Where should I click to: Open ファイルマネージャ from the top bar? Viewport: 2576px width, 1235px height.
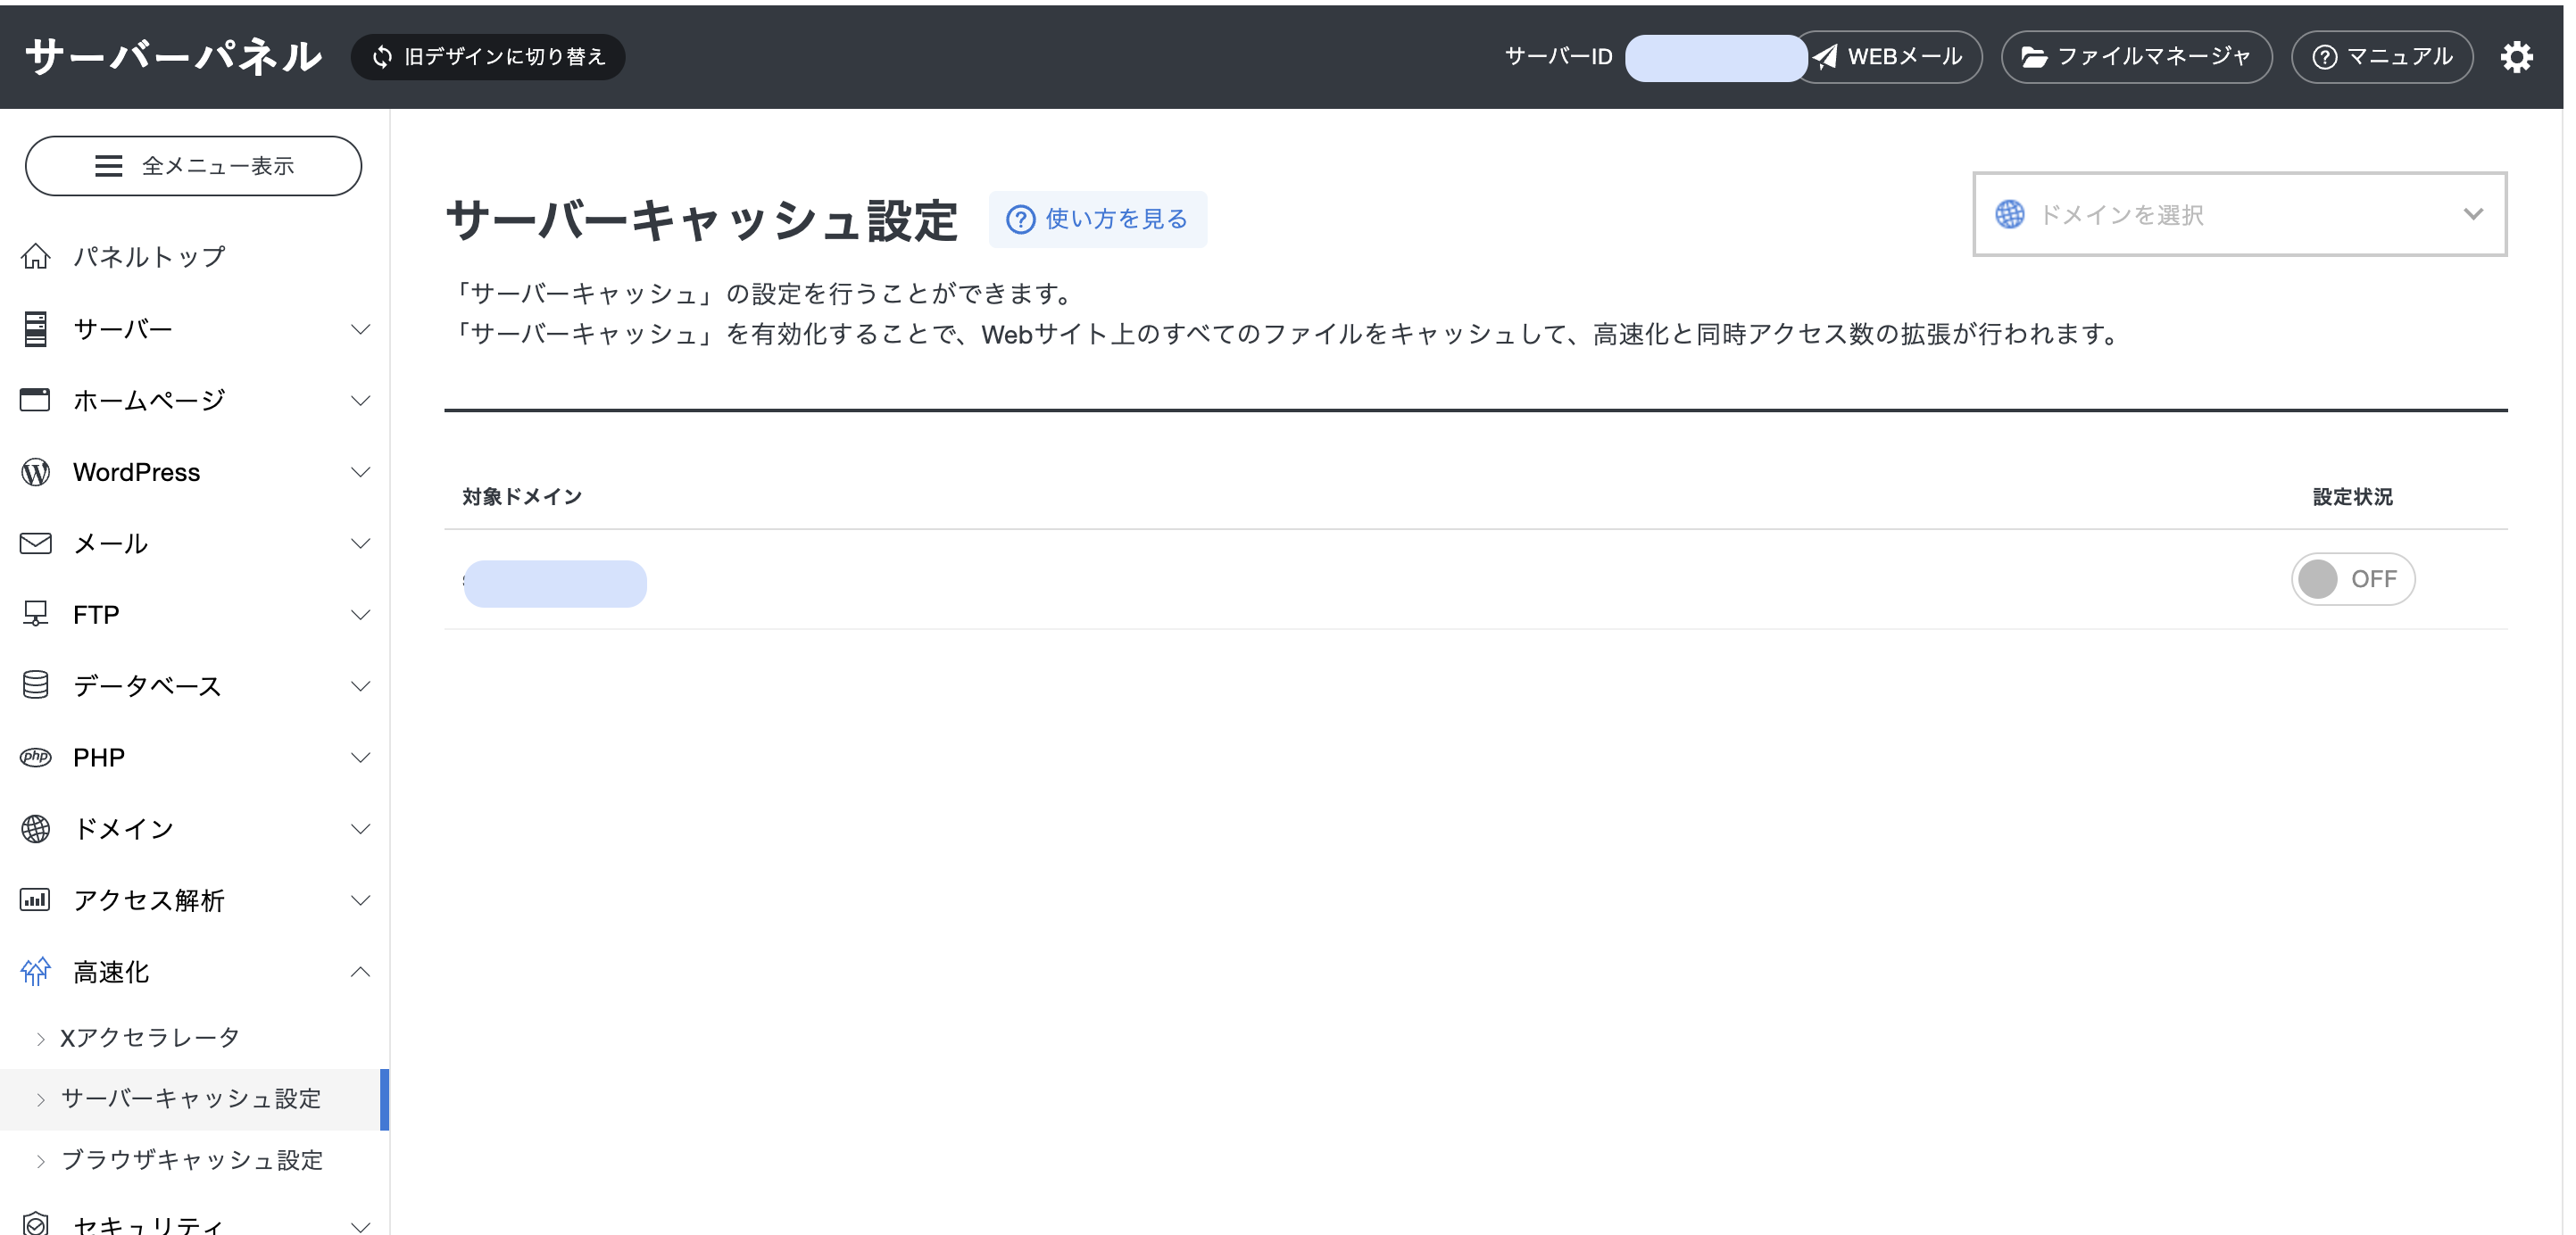[x=2136, y=57]
